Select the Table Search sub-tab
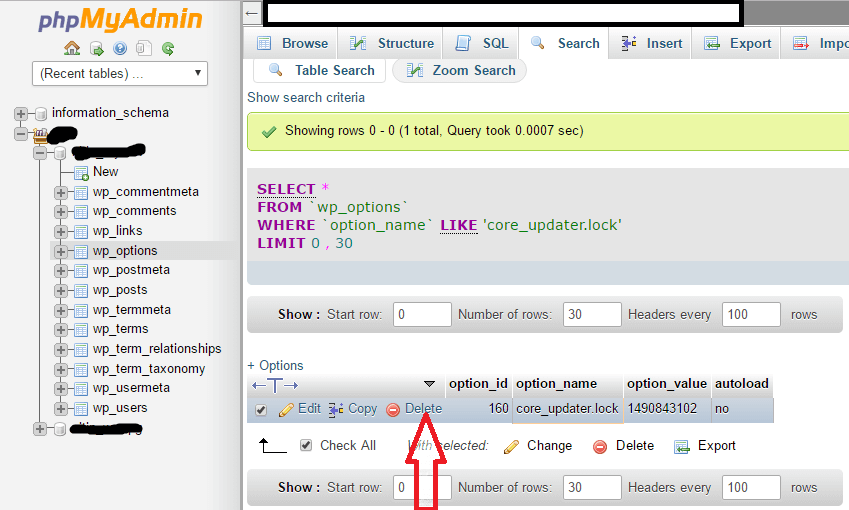 pyautogui.click(x=321, y=70)
